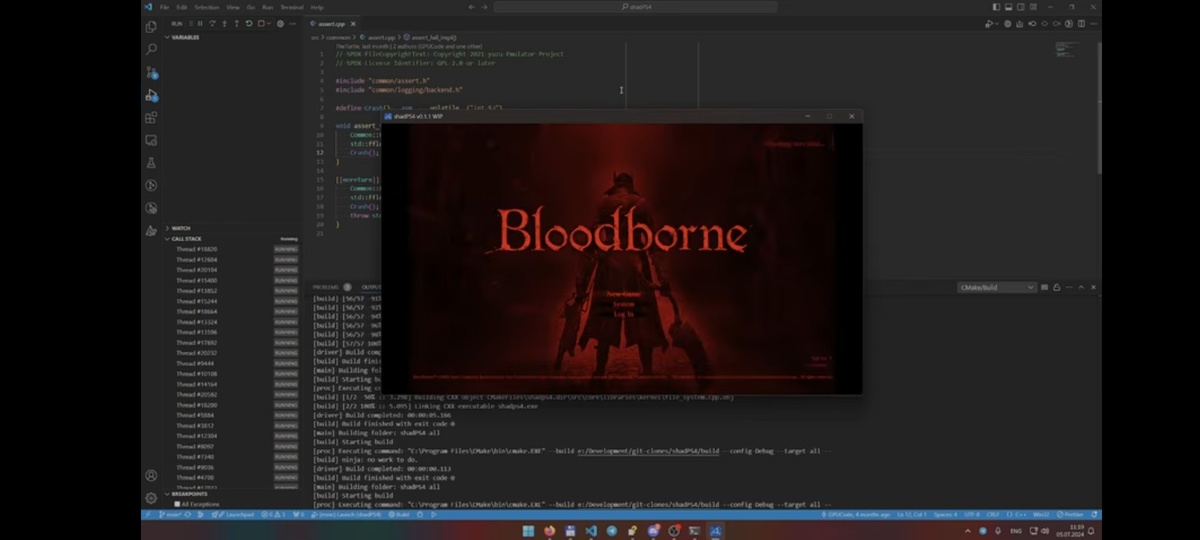Open the Accounts menu in activity bar
The height and width of the screenshot is (540, 1200).
click(151, 476)
